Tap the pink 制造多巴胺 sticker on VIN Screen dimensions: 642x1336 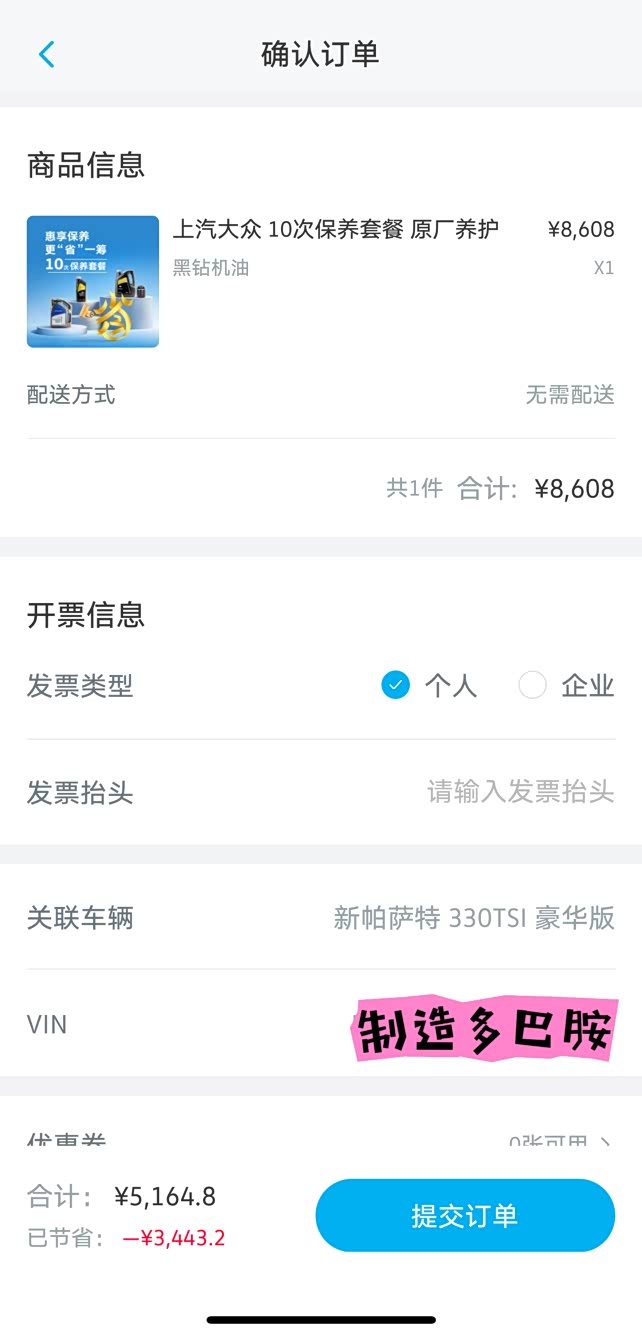coord(483,1027)
